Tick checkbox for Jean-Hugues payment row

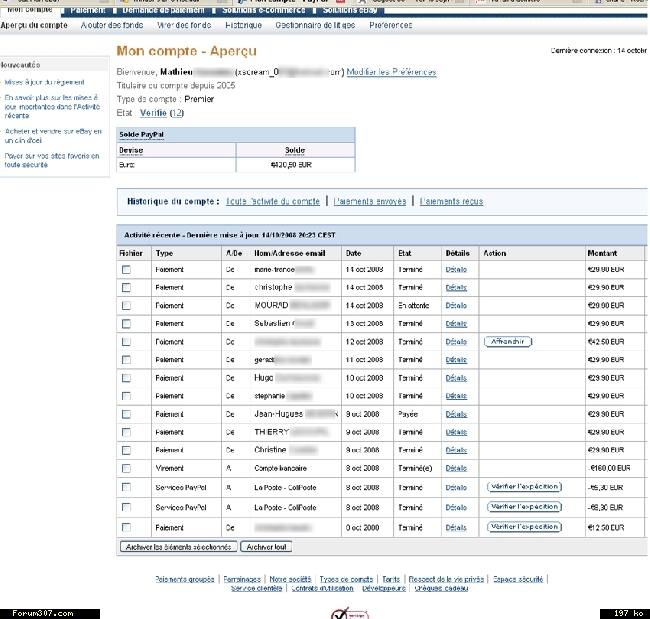[126, 414]
